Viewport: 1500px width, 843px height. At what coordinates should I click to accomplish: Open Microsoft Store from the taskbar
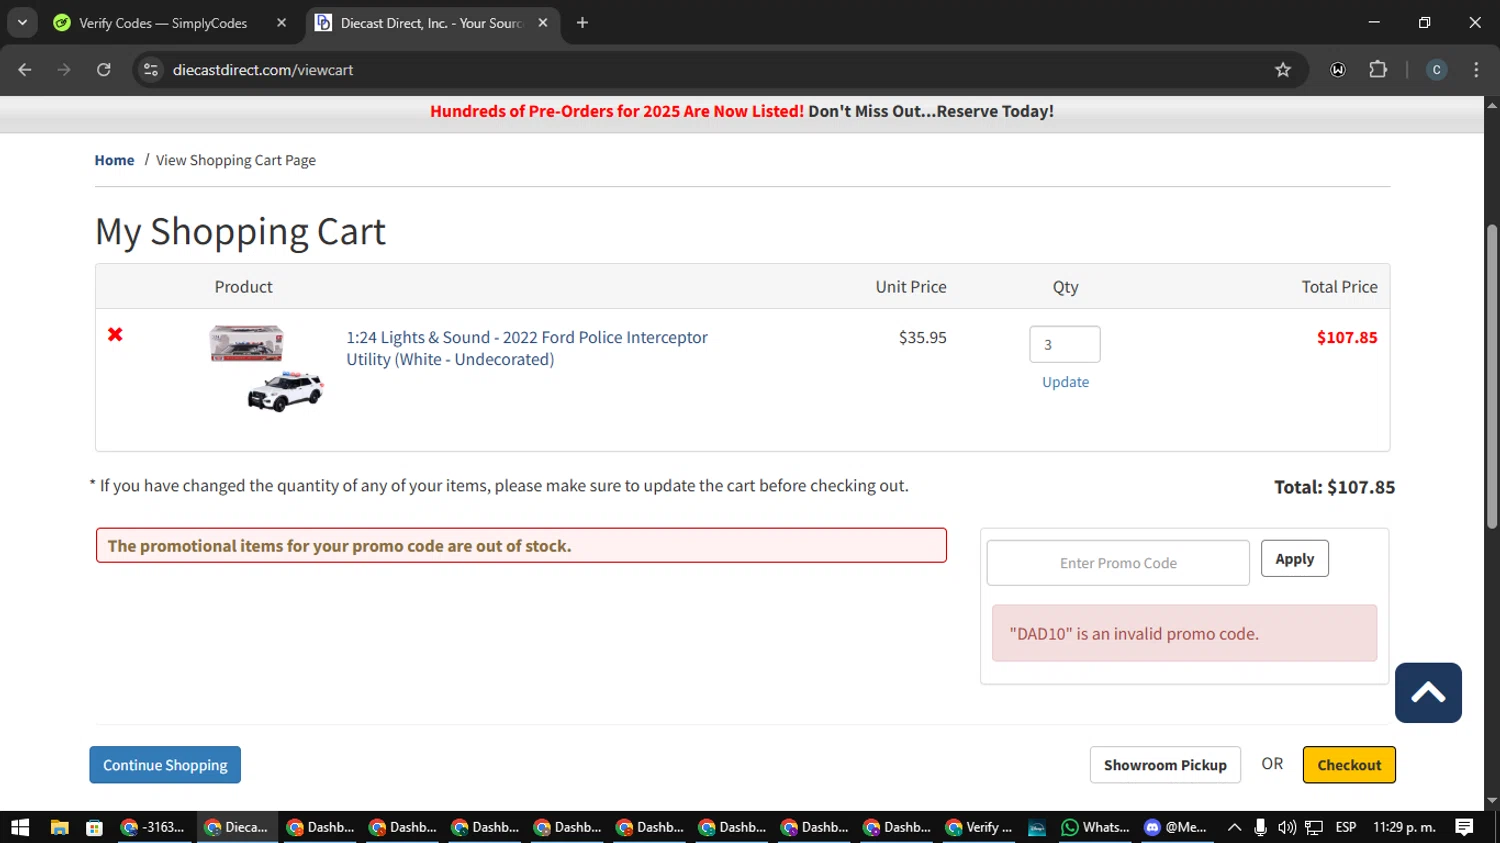[94, 827]
